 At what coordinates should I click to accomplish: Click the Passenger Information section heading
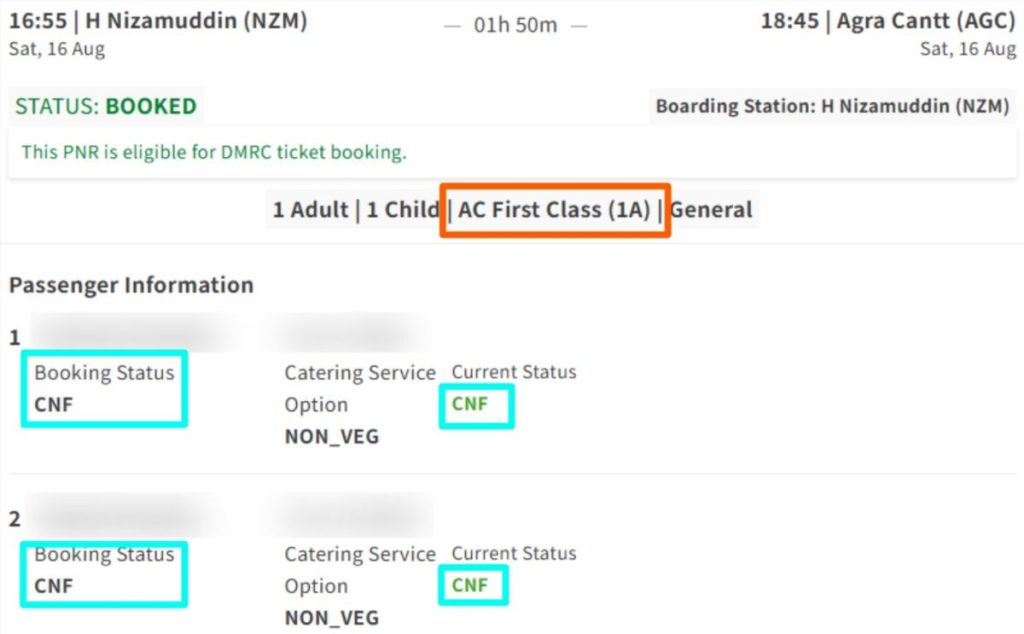(x=131, y=285)
